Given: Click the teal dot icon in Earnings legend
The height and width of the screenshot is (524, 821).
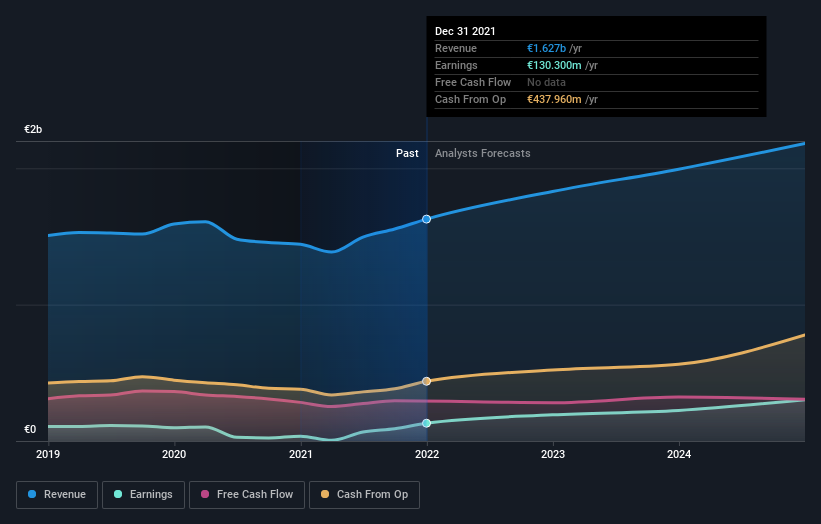Looking at the screenshot, I should click(118, 494).
